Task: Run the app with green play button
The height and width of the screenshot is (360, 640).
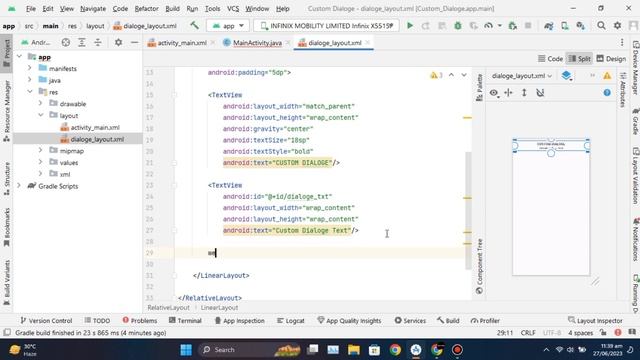Action: (x=410, y=25)
